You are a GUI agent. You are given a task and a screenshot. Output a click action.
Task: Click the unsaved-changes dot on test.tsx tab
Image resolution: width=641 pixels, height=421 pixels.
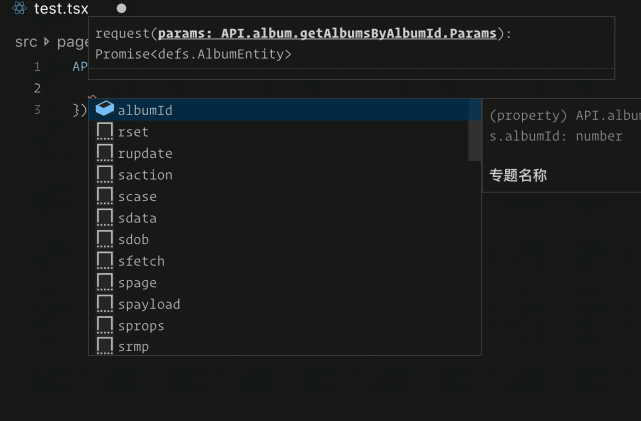pos(121,8)
